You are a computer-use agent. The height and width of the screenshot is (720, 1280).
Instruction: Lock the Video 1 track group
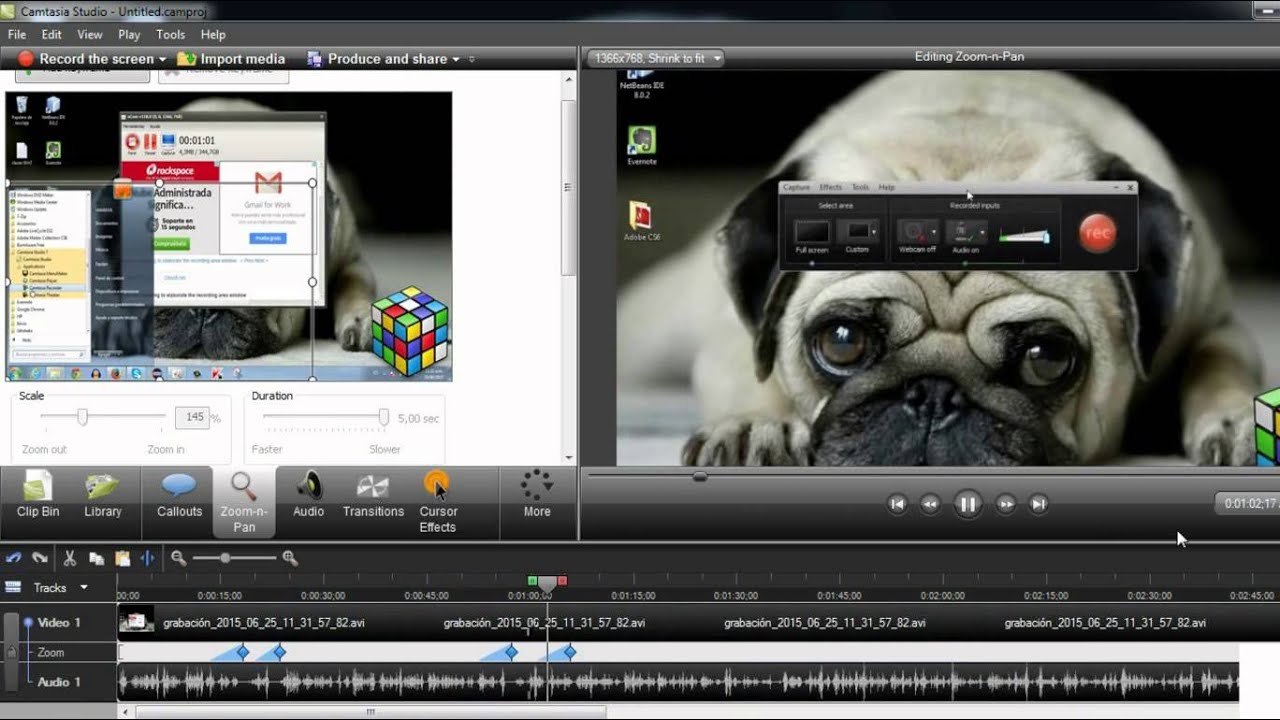11,652
